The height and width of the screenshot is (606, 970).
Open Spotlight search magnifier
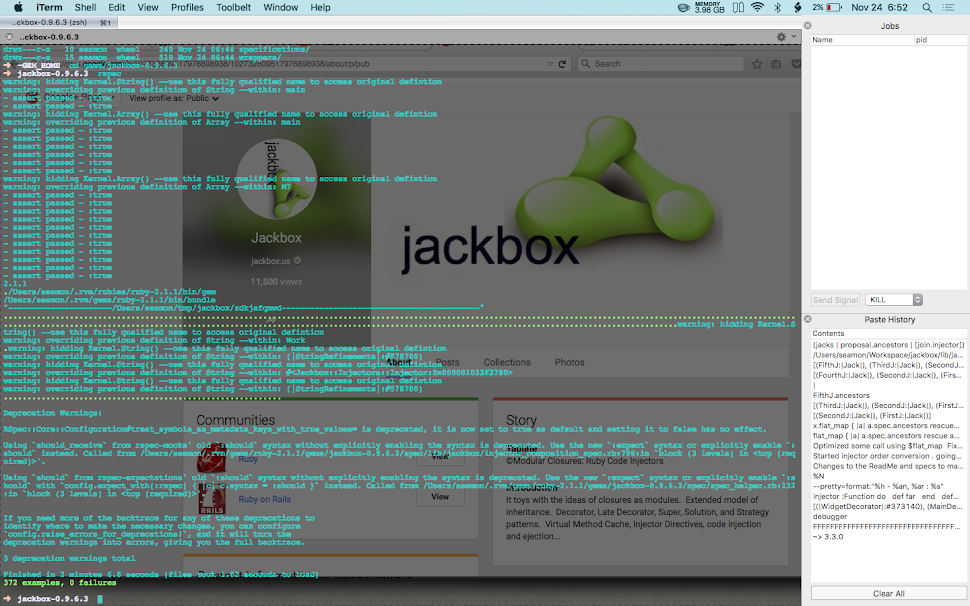click(927, 7)
